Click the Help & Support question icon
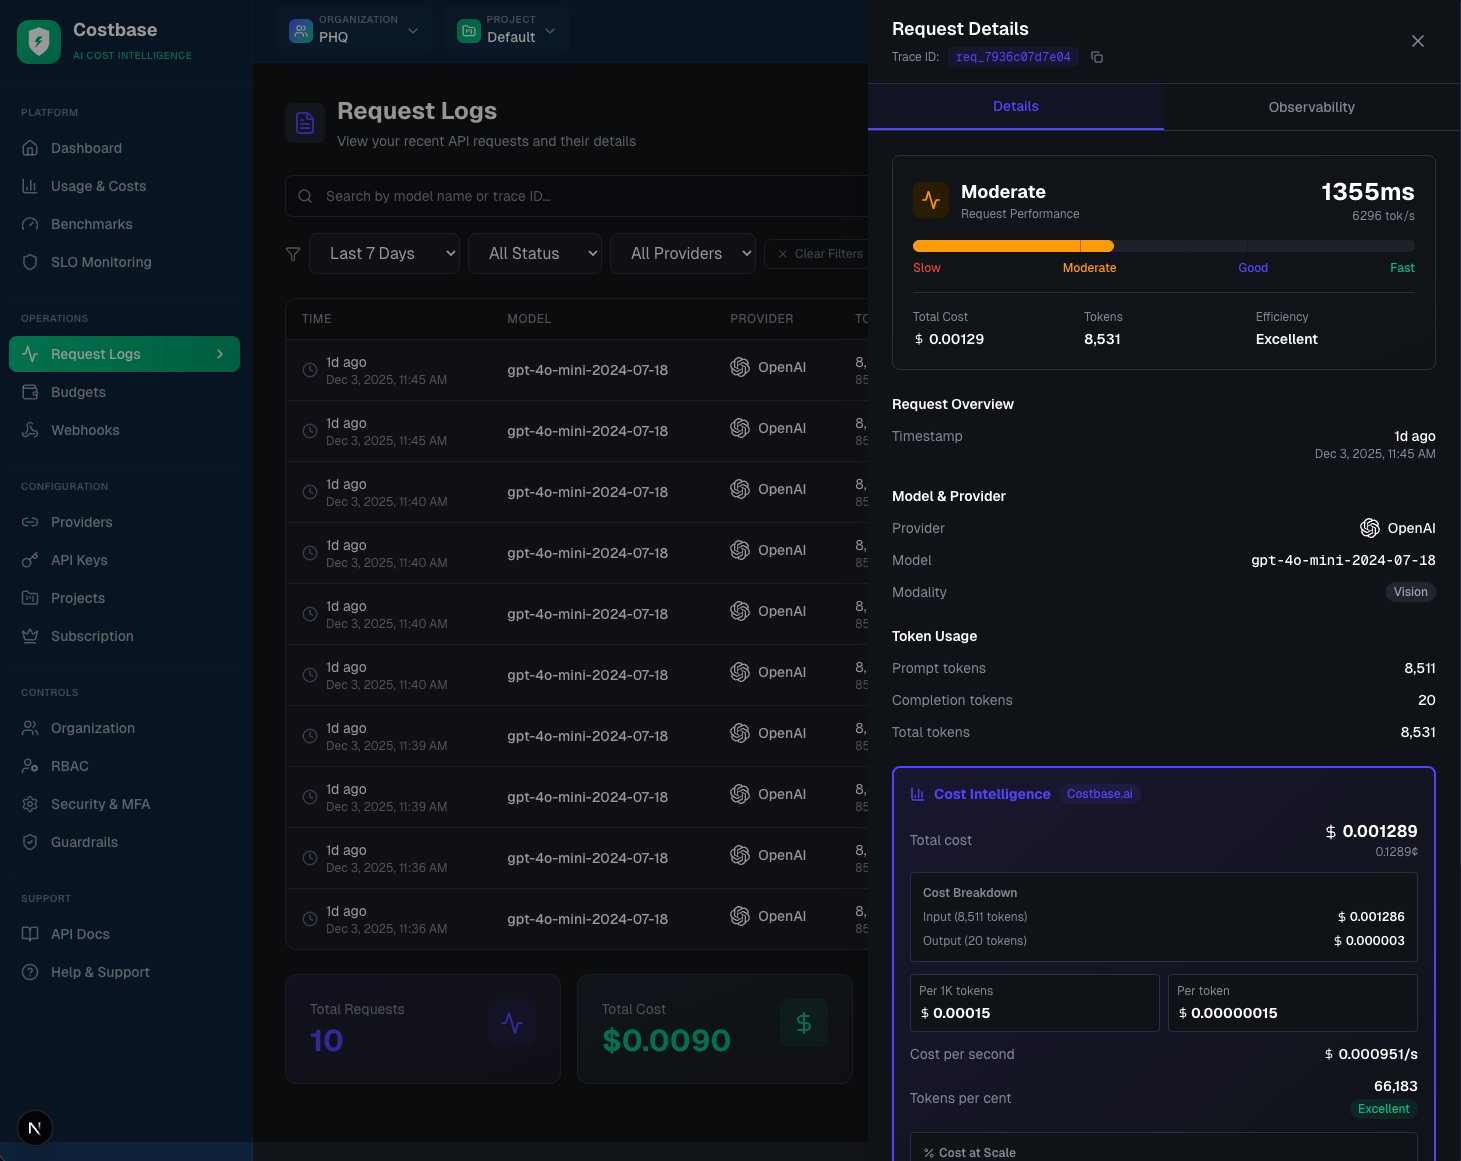The image size is (1461, 1161). point(30,972)
